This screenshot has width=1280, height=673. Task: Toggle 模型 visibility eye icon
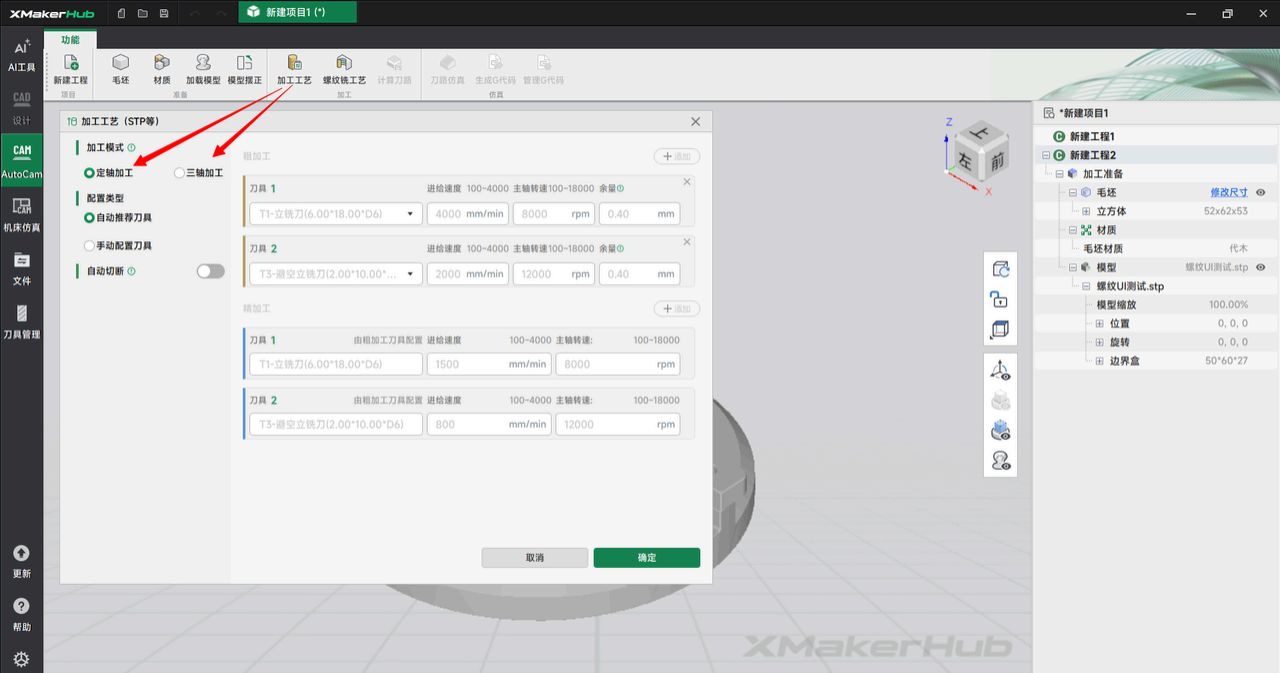(1261, 267)
